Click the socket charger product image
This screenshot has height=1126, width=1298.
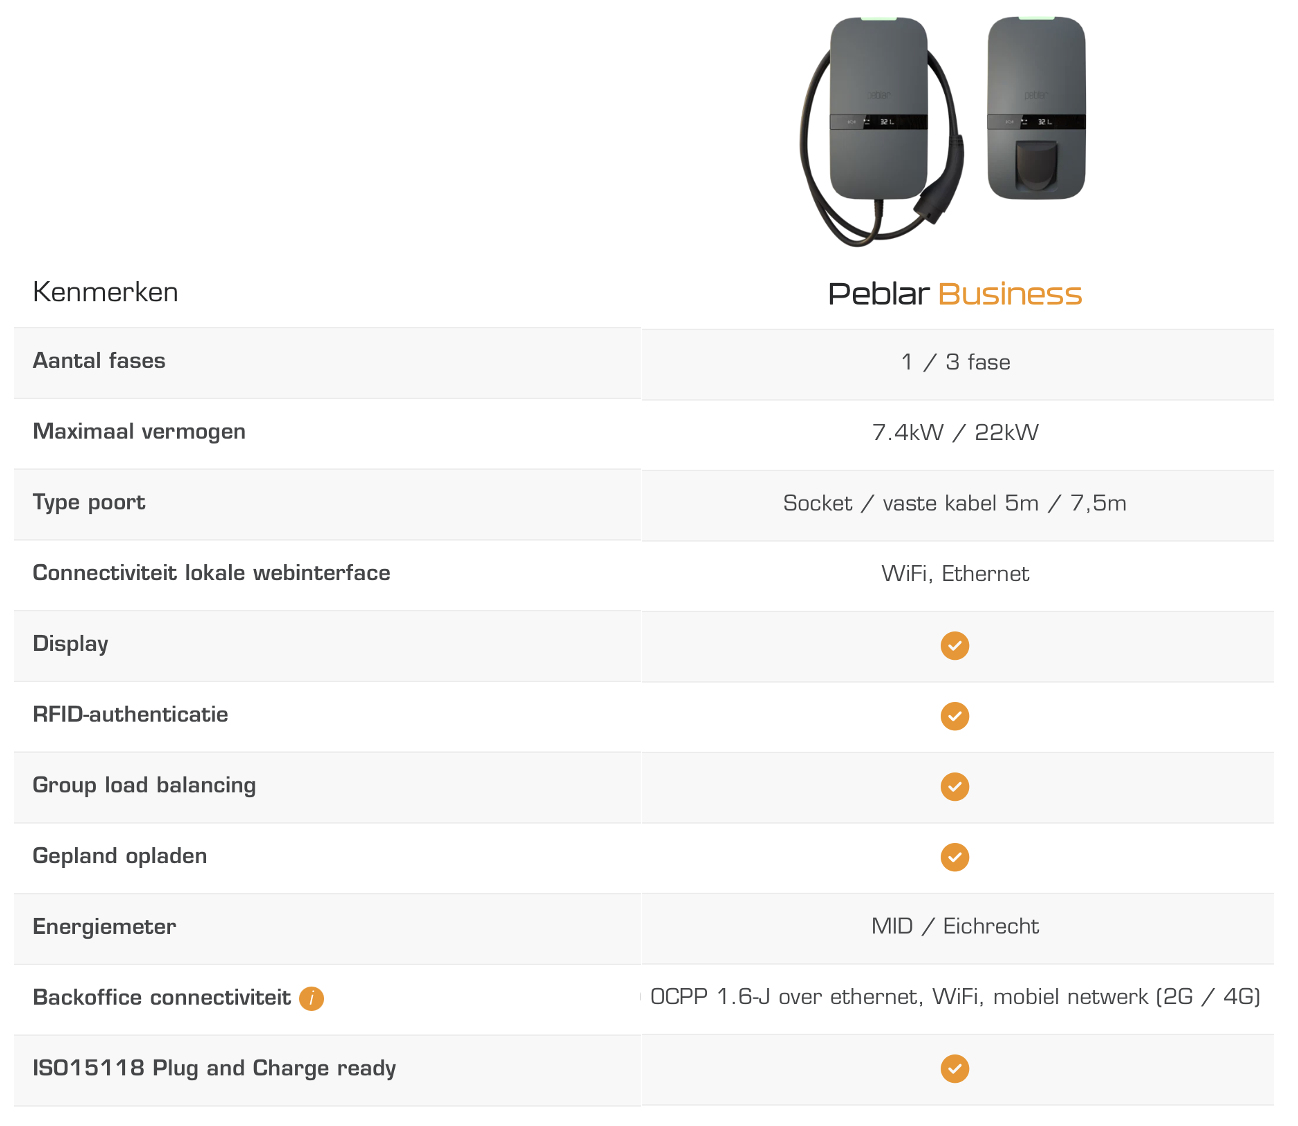pyautogui.click(x=1036, y=108)
